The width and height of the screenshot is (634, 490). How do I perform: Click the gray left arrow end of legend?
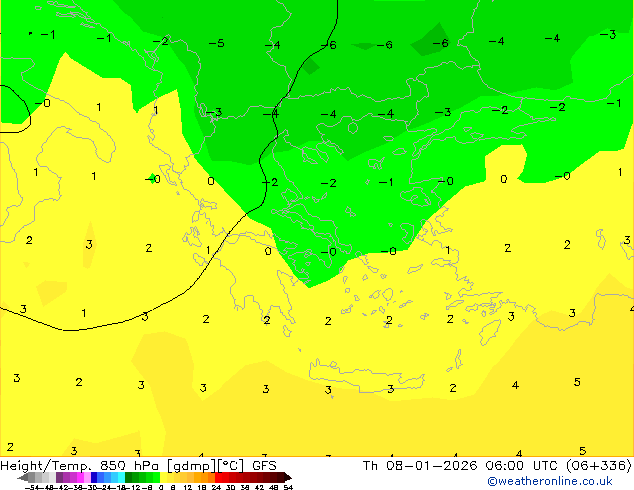tap(23, 477)
